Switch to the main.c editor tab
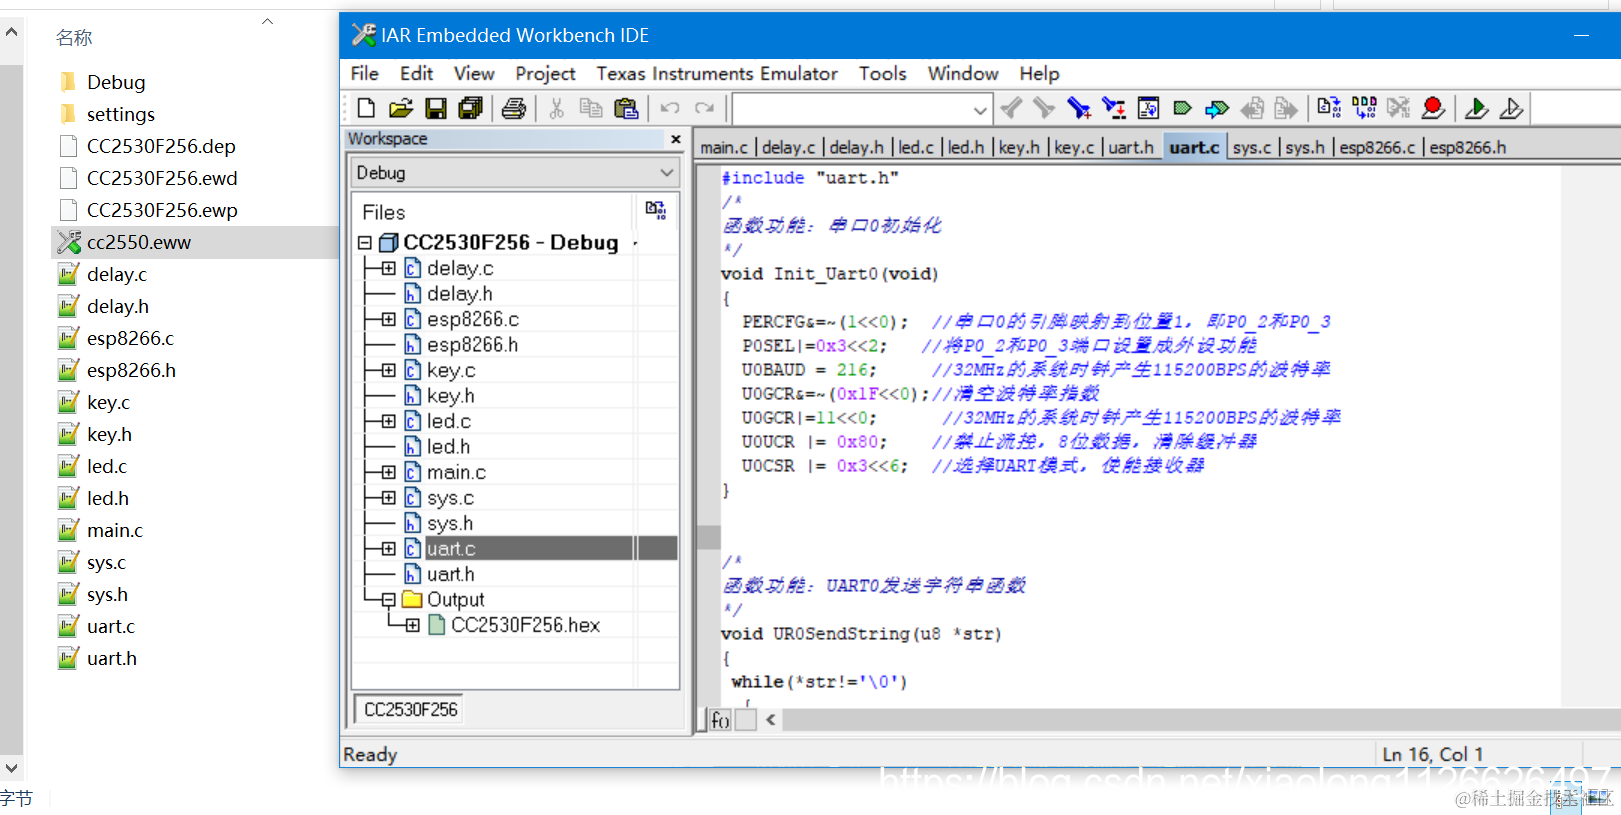The width and height of the screenshot is (1621, 815). [724, 147]
